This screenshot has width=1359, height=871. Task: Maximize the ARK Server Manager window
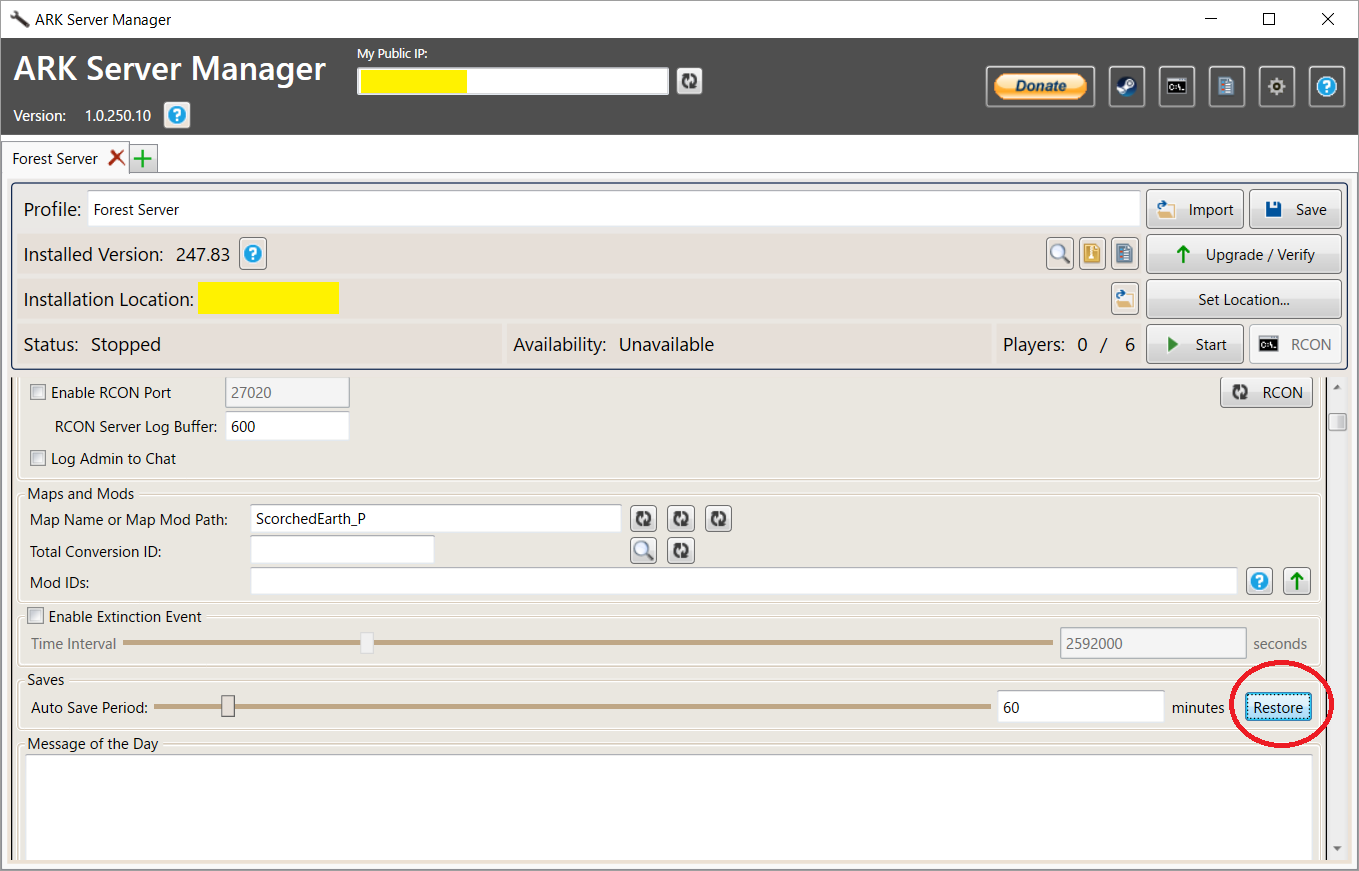[x=1268, y=19]
